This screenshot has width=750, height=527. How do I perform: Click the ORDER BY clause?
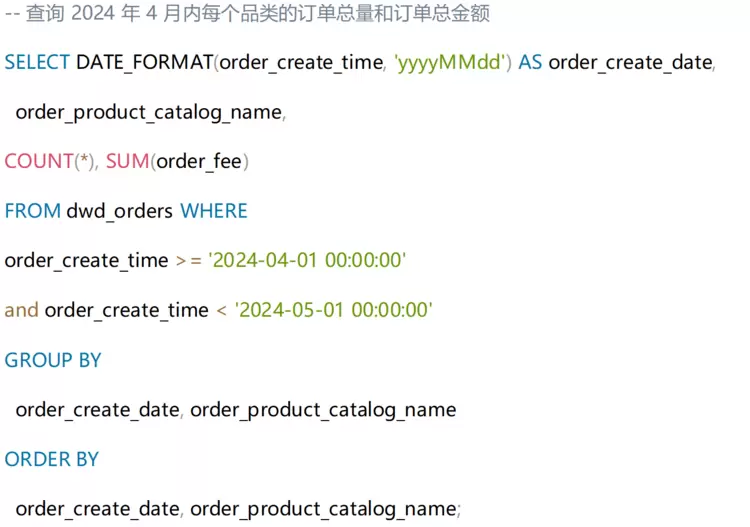tap(52, 459)
